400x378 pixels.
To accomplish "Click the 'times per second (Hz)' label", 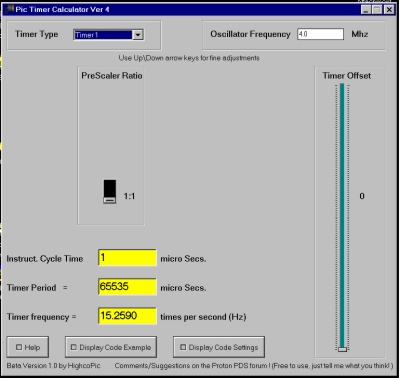I will (203, 317).
